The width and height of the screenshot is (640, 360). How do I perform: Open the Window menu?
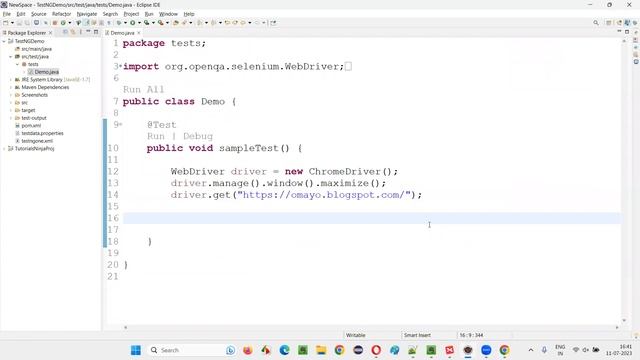pyautogui.click(x=168, y=14)
